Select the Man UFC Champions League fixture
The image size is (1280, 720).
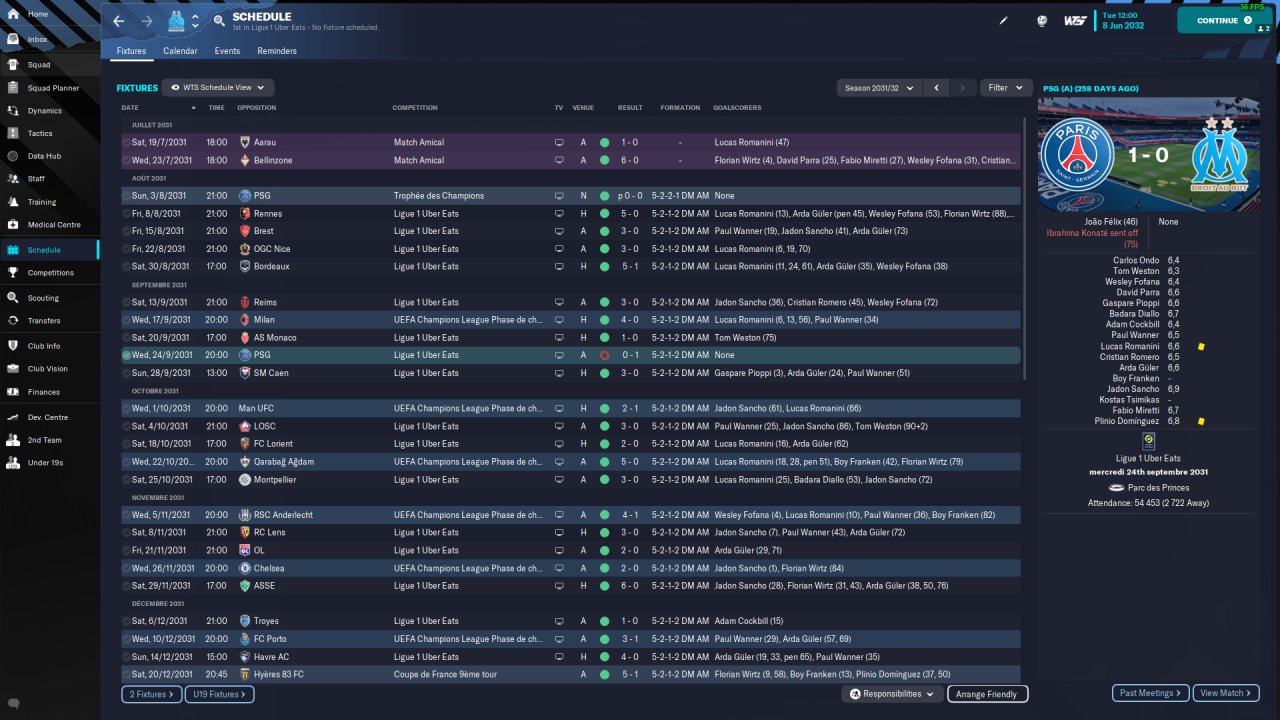[570, 408]
